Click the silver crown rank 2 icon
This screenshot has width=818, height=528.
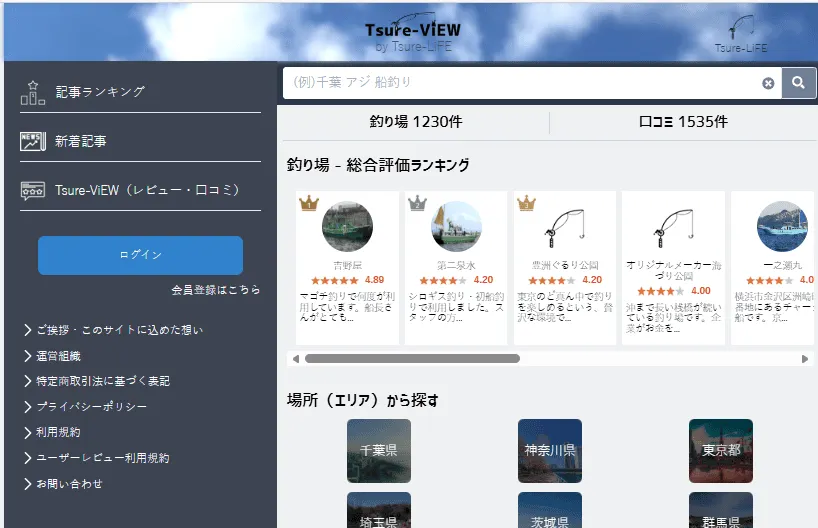click(417, 202)
